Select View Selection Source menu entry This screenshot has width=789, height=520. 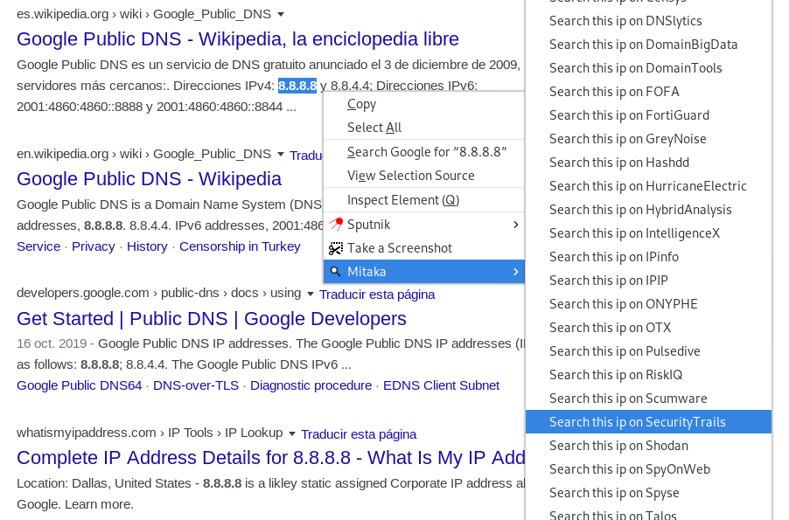[x=424, y=175]
